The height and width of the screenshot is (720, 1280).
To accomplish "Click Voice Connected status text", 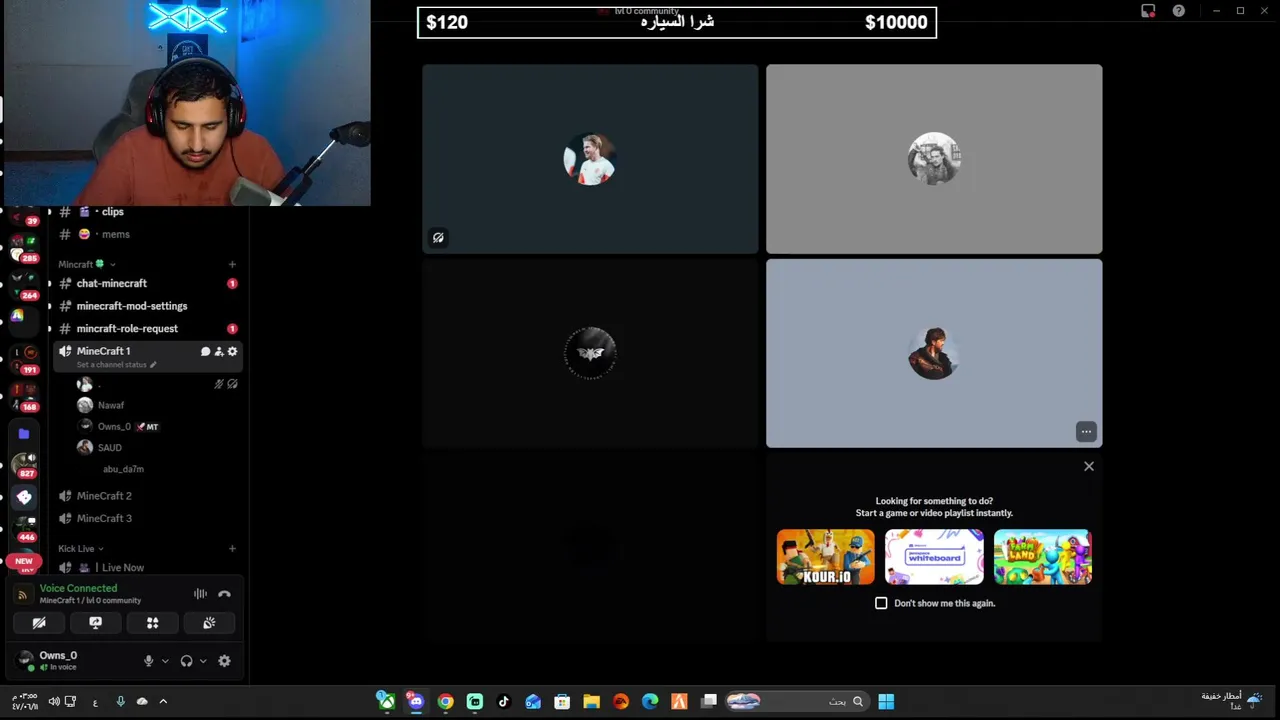I will click(x=78, y=589).
